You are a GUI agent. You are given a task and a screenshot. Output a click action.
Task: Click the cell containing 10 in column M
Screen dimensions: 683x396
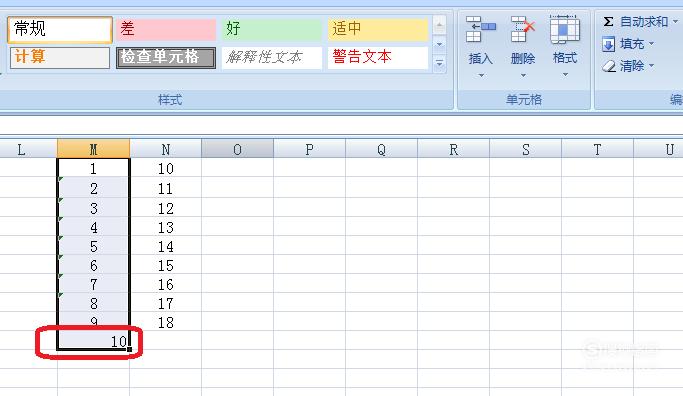point(93,341)
